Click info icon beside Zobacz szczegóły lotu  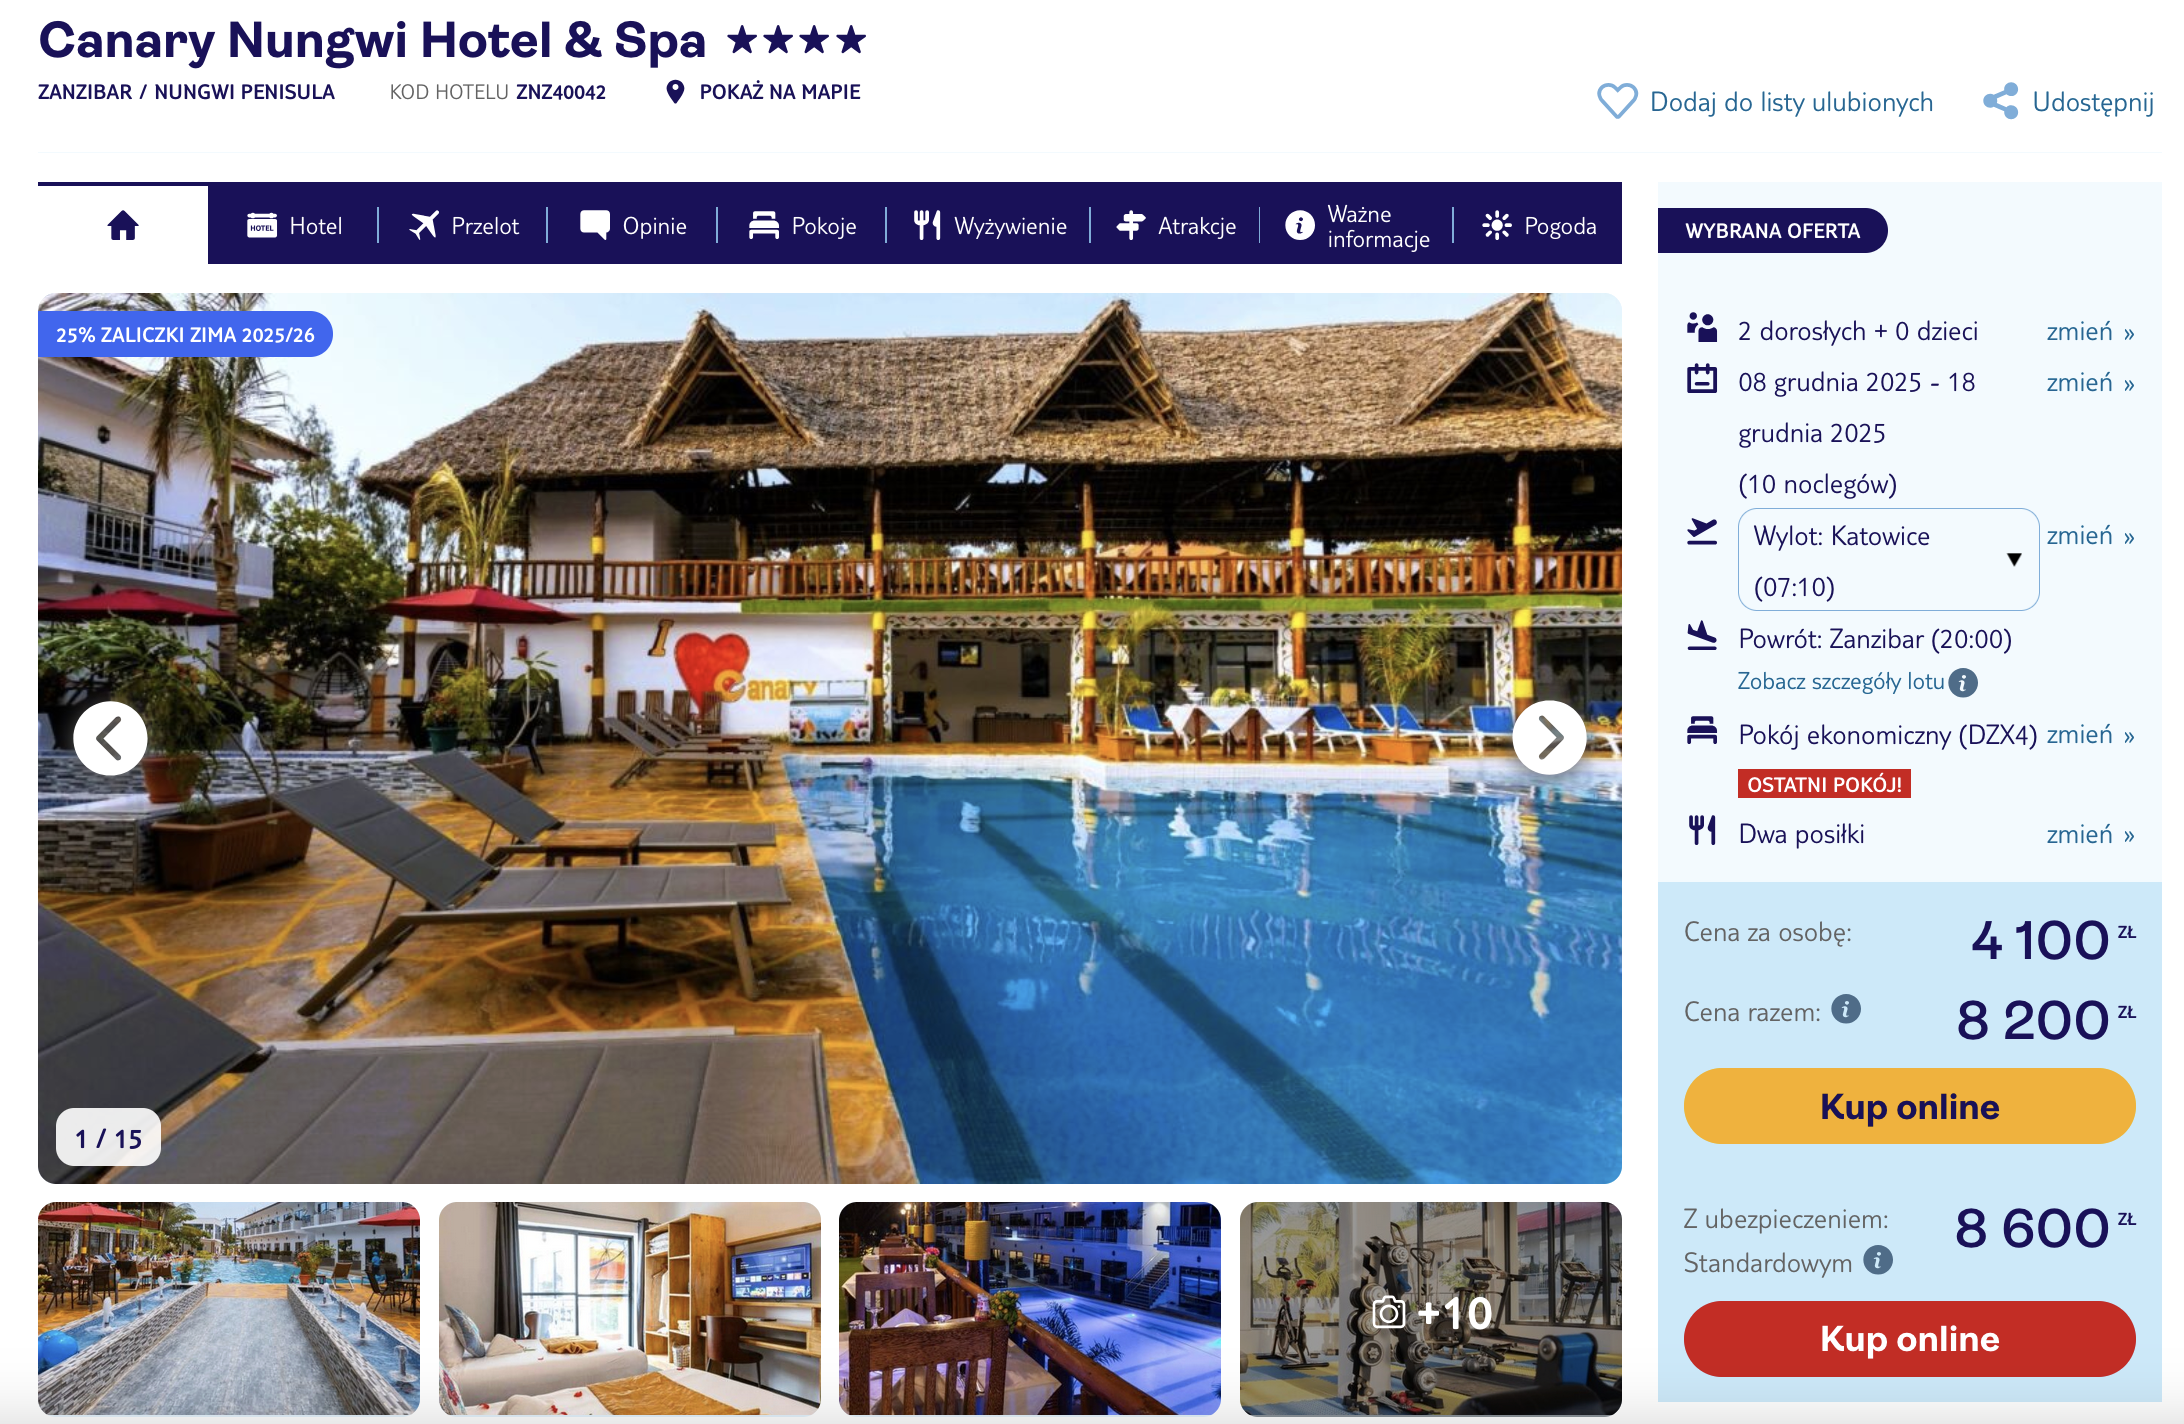tap(1963, 682)
